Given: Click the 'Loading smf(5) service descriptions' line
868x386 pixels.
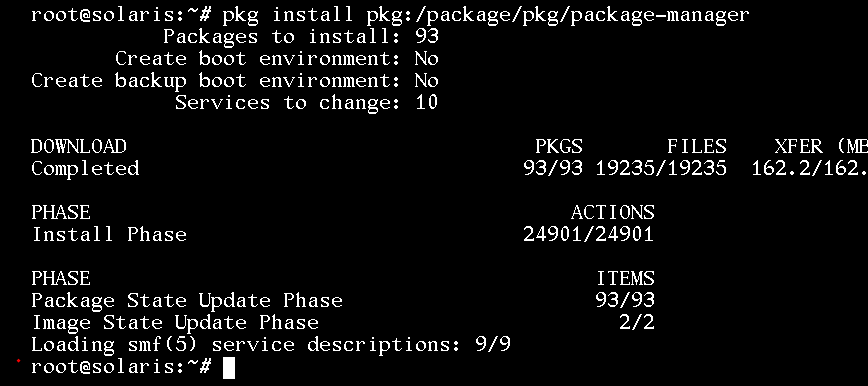Looking at the screenshot, I should [271, 344].
